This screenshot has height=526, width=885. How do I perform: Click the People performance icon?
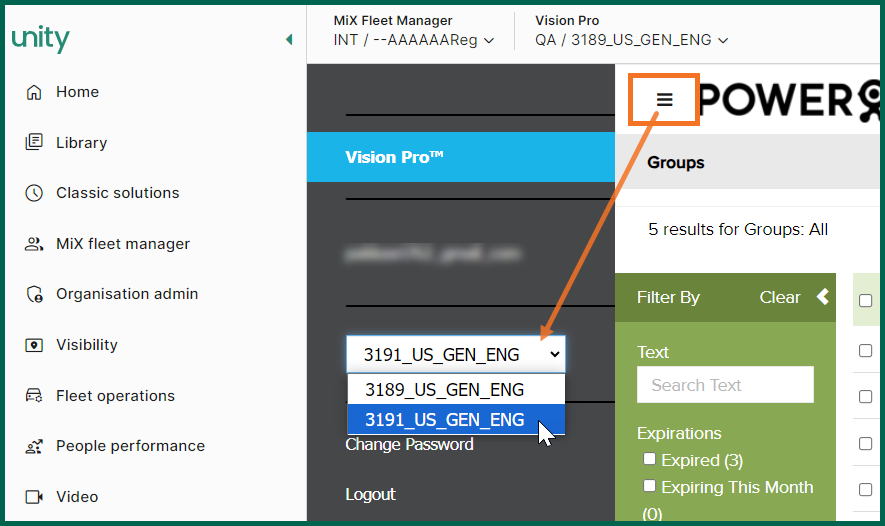(x=34, y=446)
